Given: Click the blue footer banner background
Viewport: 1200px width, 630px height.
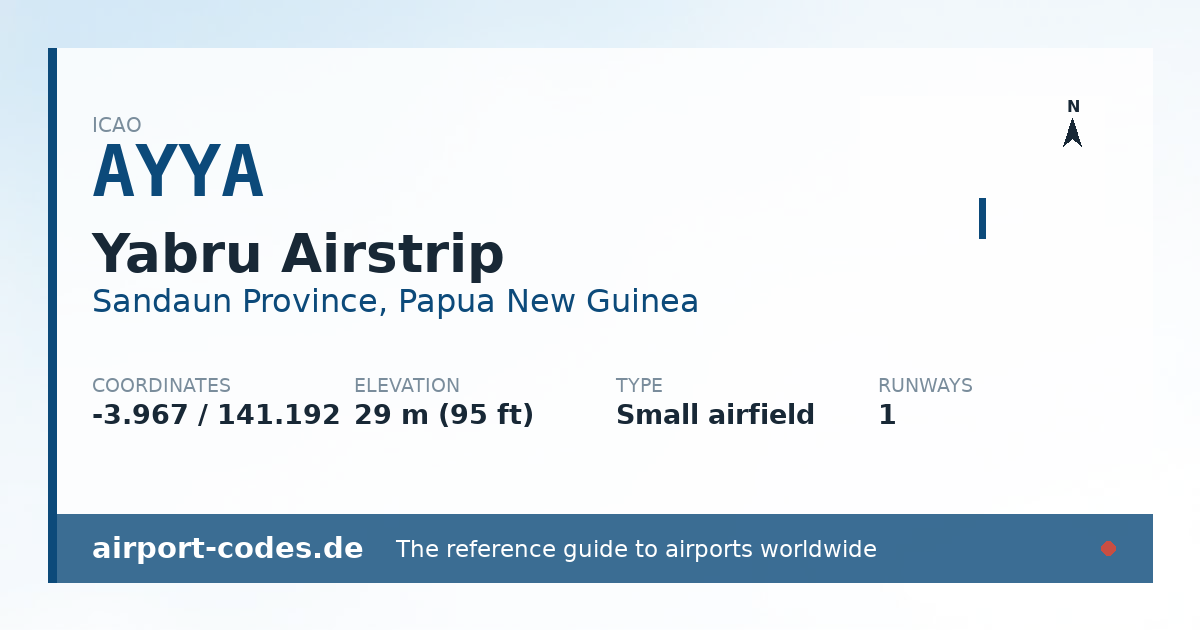Looking at the screenshot, I should pyautogui.click(x=980, y=548).
